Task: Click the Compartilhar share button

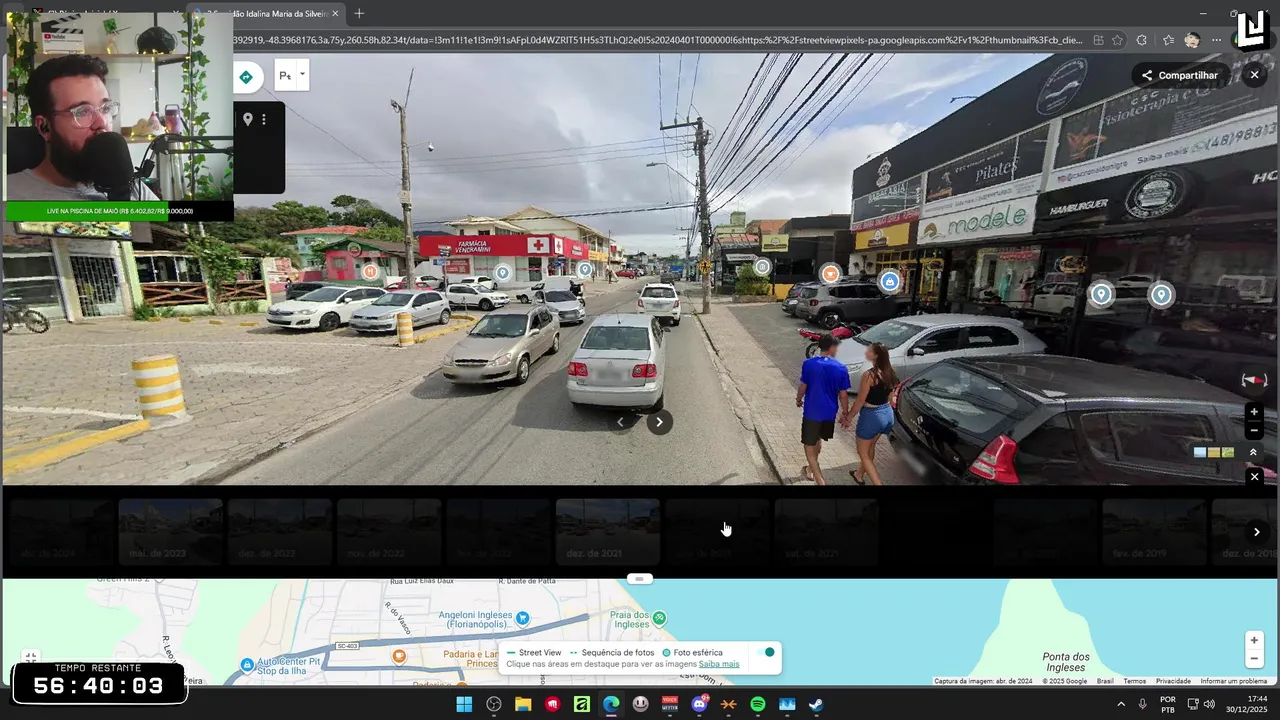Action: coord(1180,75)
